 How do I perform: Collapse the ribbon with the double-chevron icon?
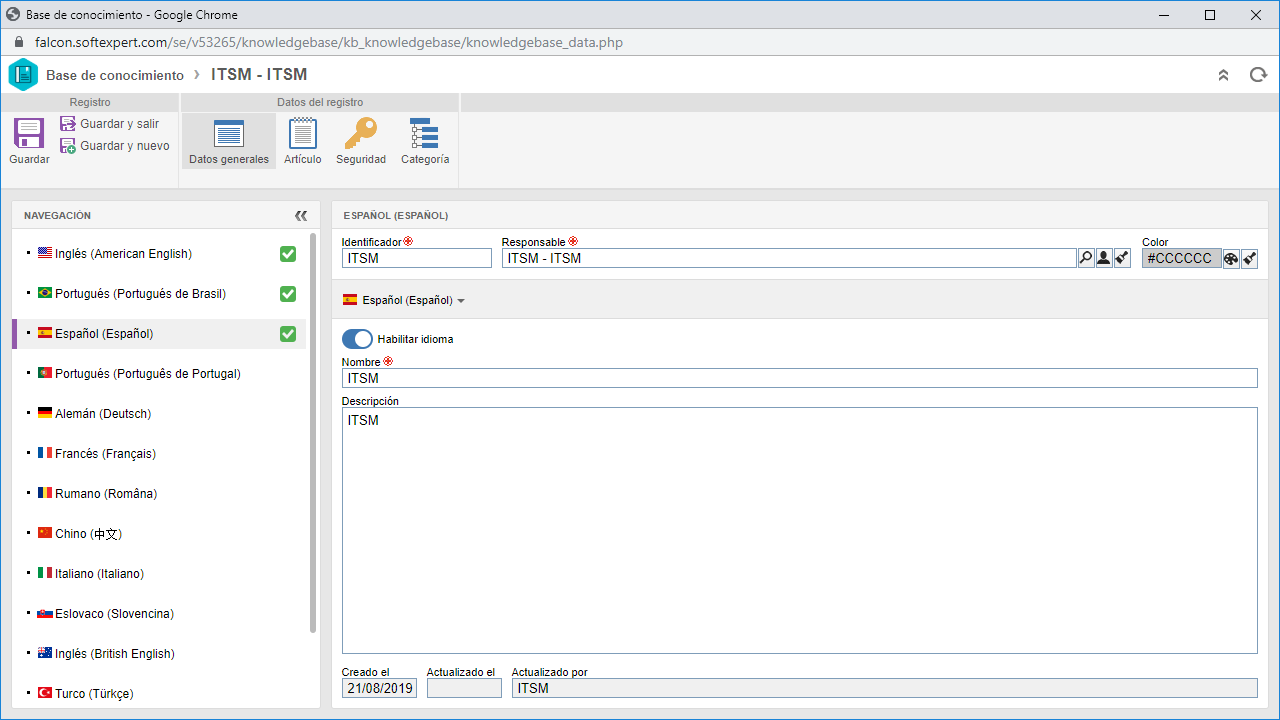pos(1223,75)
